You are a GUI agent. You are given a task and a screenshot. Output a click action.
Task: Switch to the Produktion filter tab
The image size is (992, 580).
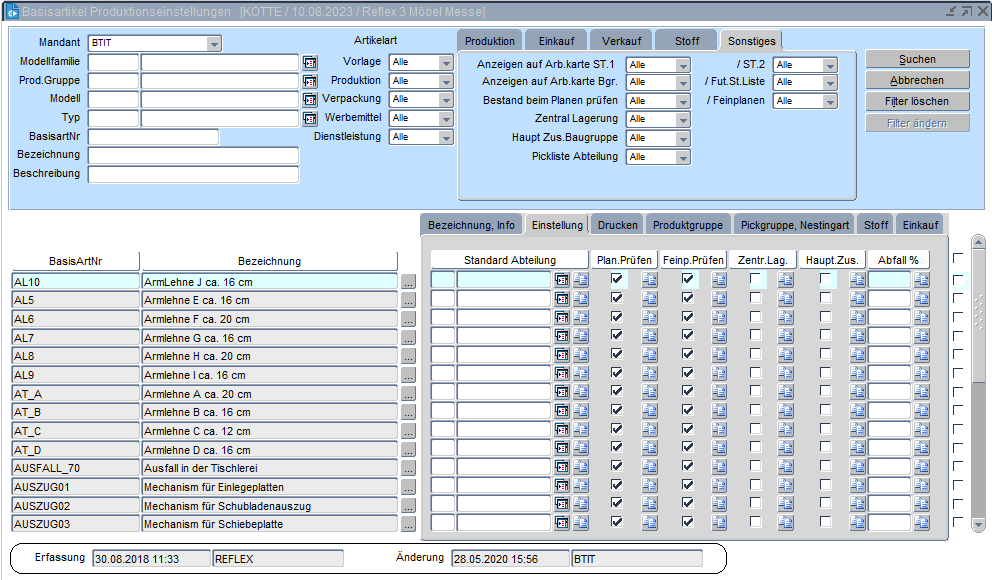490,41
